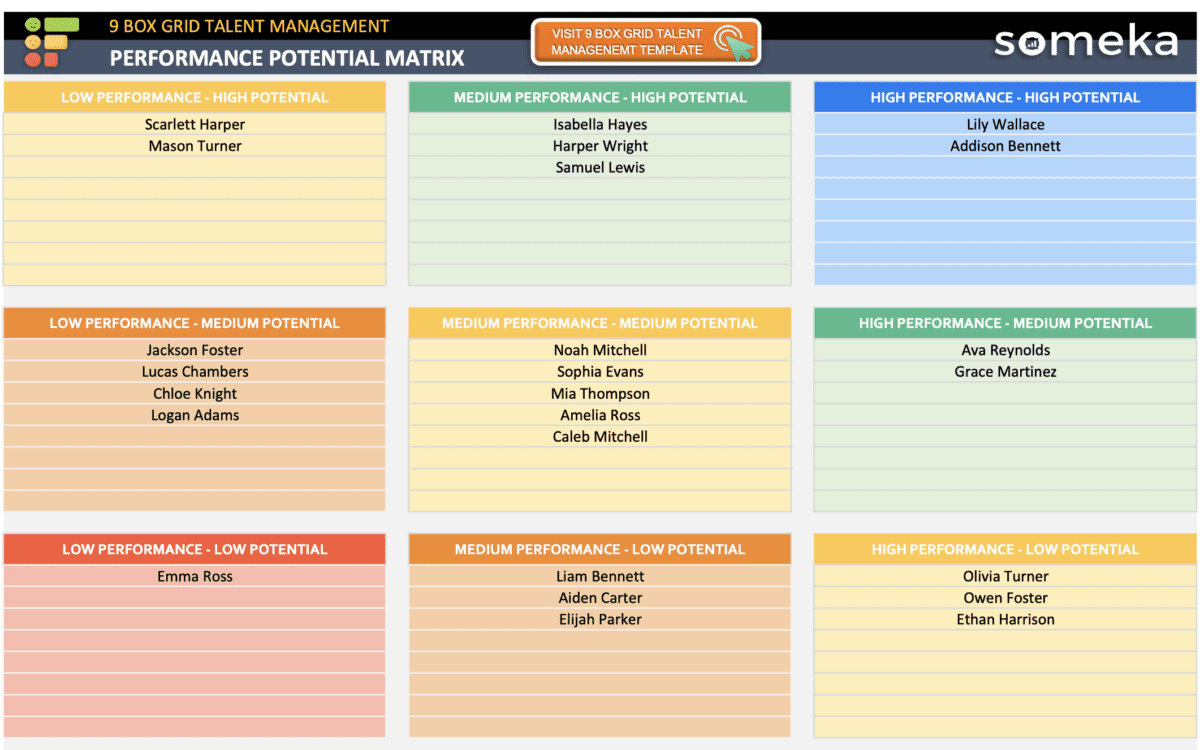This screenshot has width=1200, height=750.
Task: Select Ava Reynolds under High Performance - Medium Potential
Action: (1004, 350)
